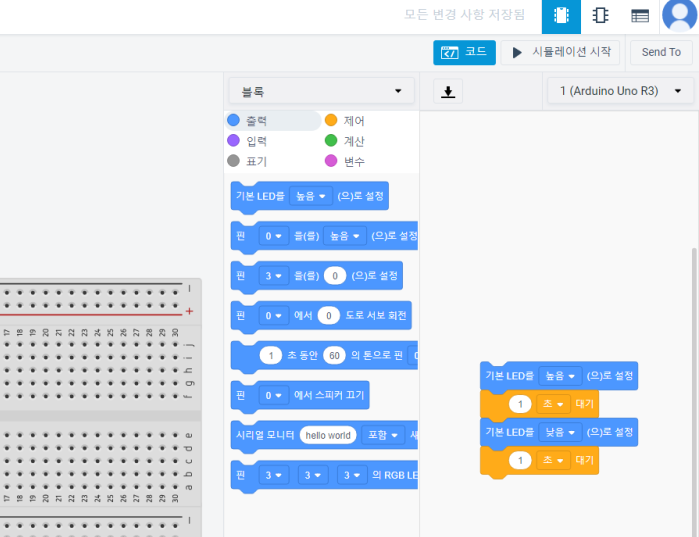
Task: Open component list table icon
Action: [640, 16]
